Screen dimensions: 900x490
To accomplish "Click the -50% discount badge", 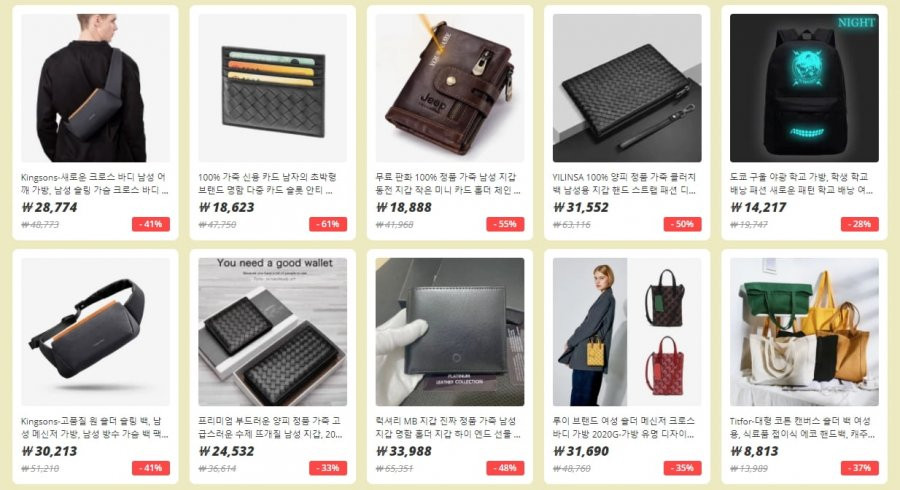I will (682, 224).
